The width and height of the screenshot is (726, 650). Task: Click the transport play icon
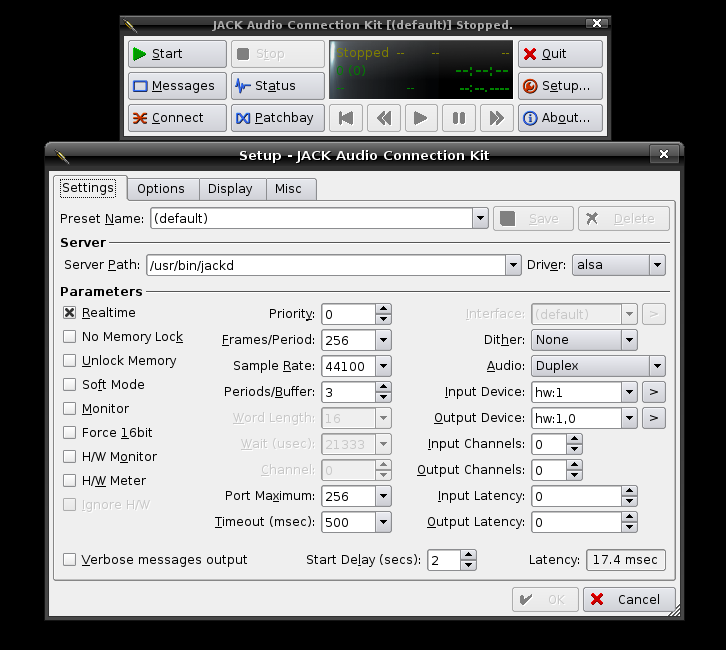pos(421,118)
